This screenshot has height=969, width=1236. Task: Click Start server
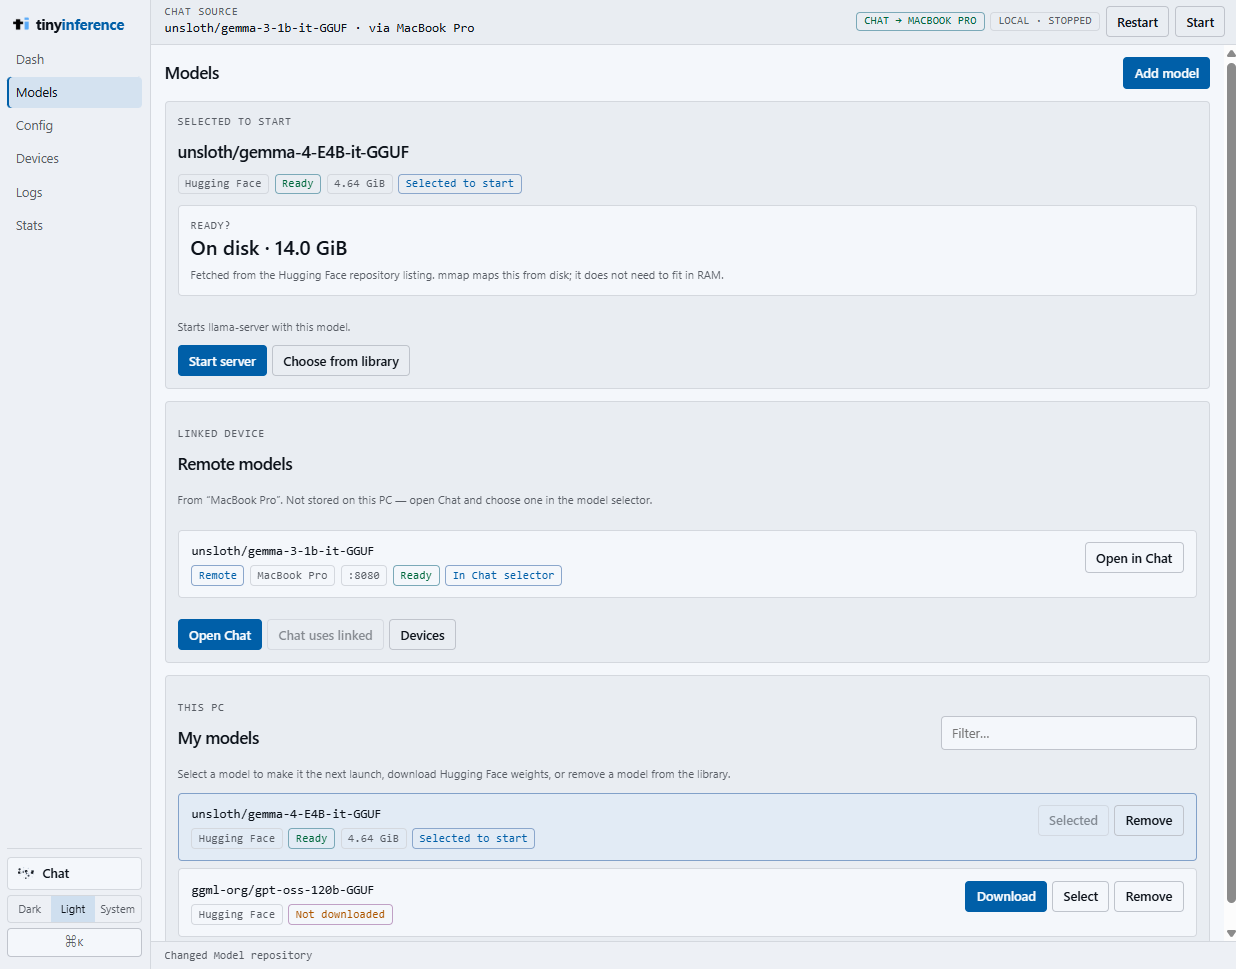222,361
